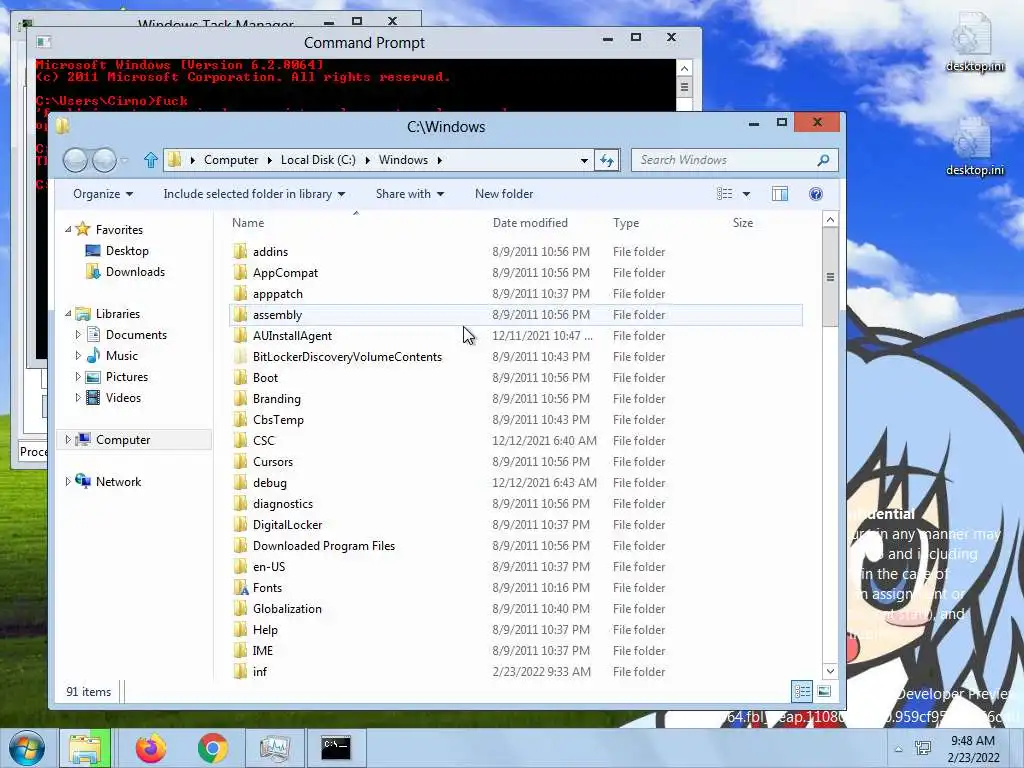Viewport: 1024px width, 768px height.
Task: Open the Organize menu
Action: click(x=103, y=194)
